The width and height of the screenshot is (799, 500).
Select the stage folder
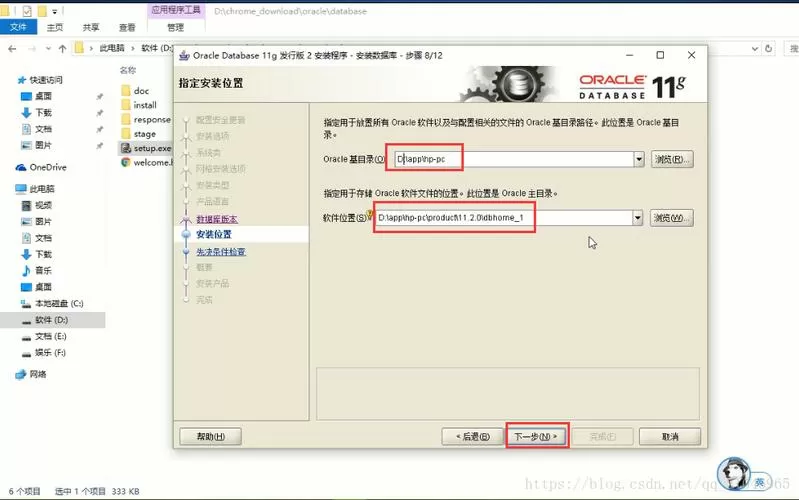click(x=139, y=134)
